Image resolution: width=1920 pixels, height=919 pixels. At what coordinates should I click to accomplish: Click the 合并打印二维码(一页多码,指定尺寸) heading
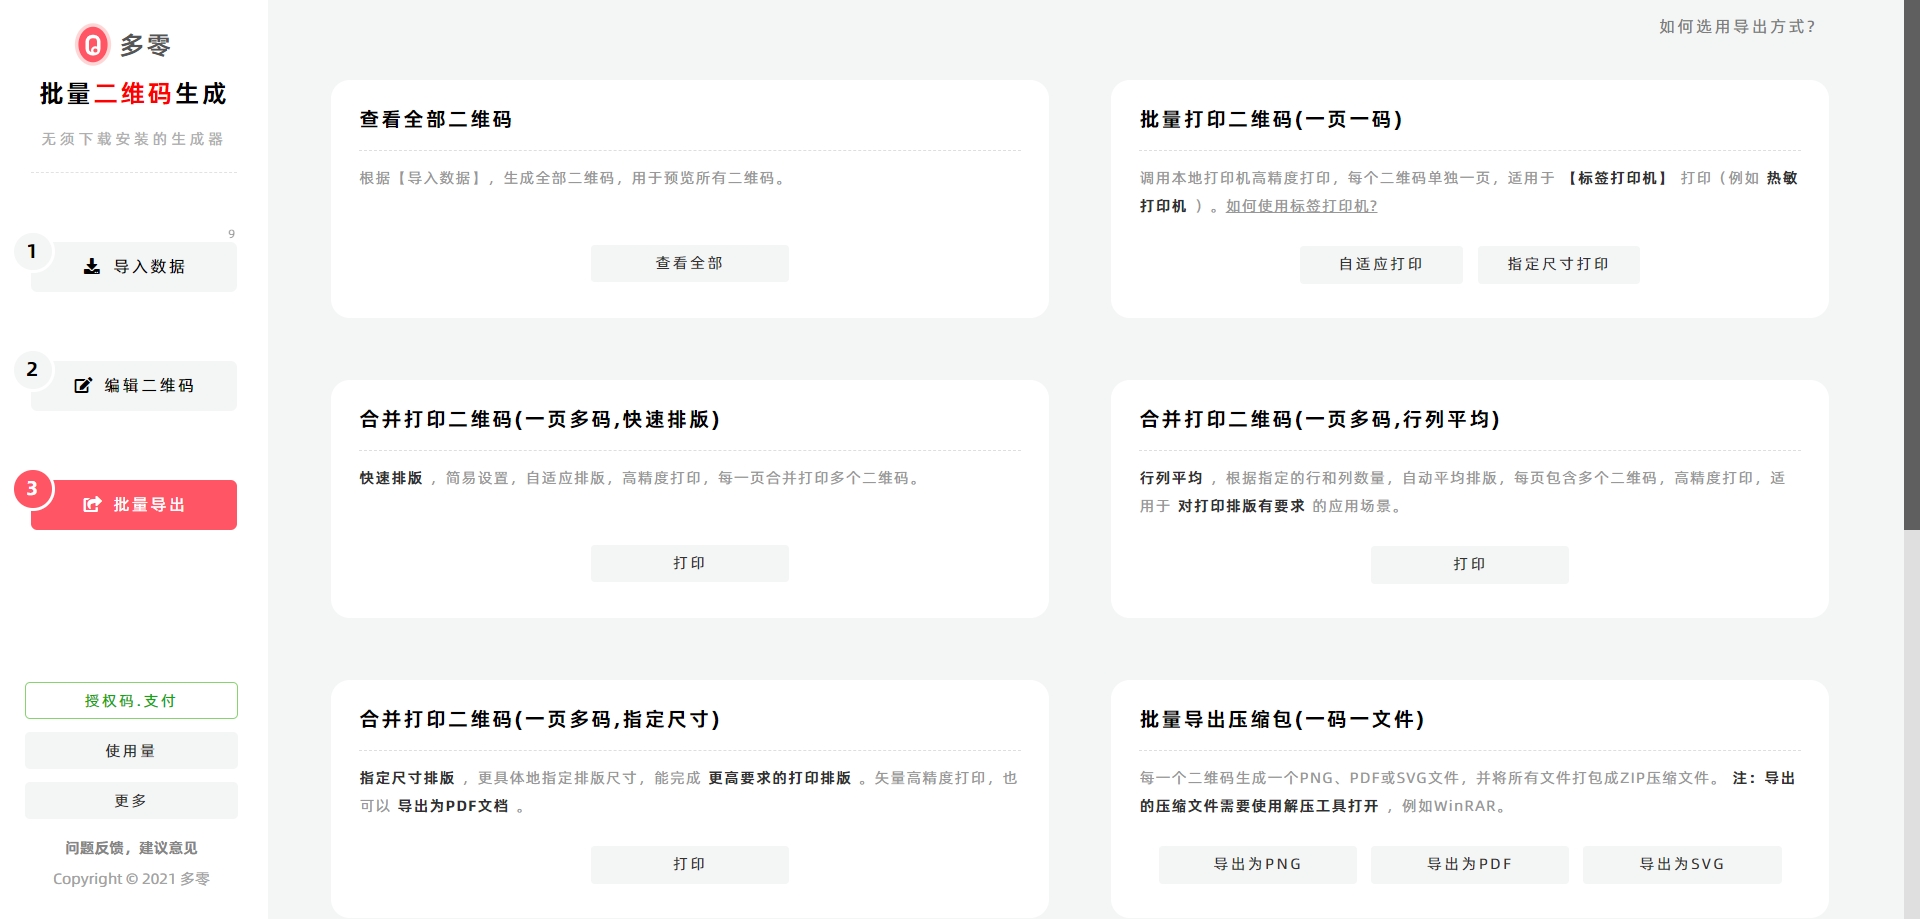coord(540,719)
